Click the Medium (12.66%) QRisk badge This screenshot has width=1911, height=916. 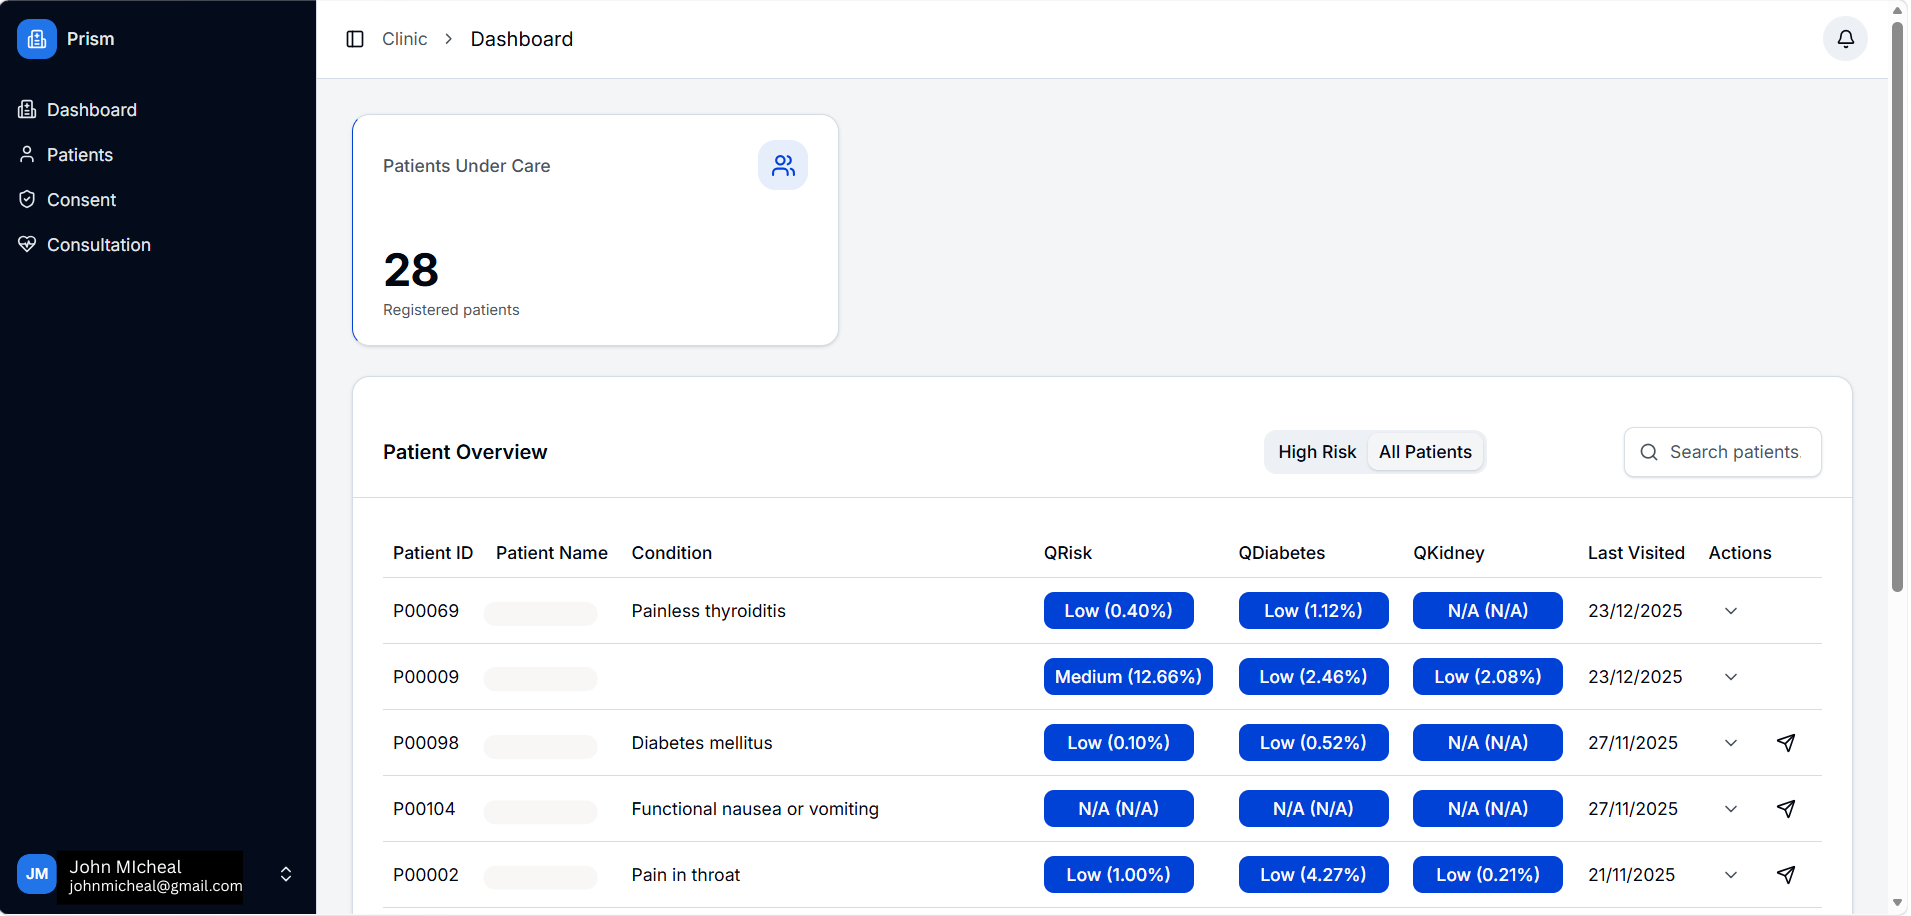(x=1127, y=677)
